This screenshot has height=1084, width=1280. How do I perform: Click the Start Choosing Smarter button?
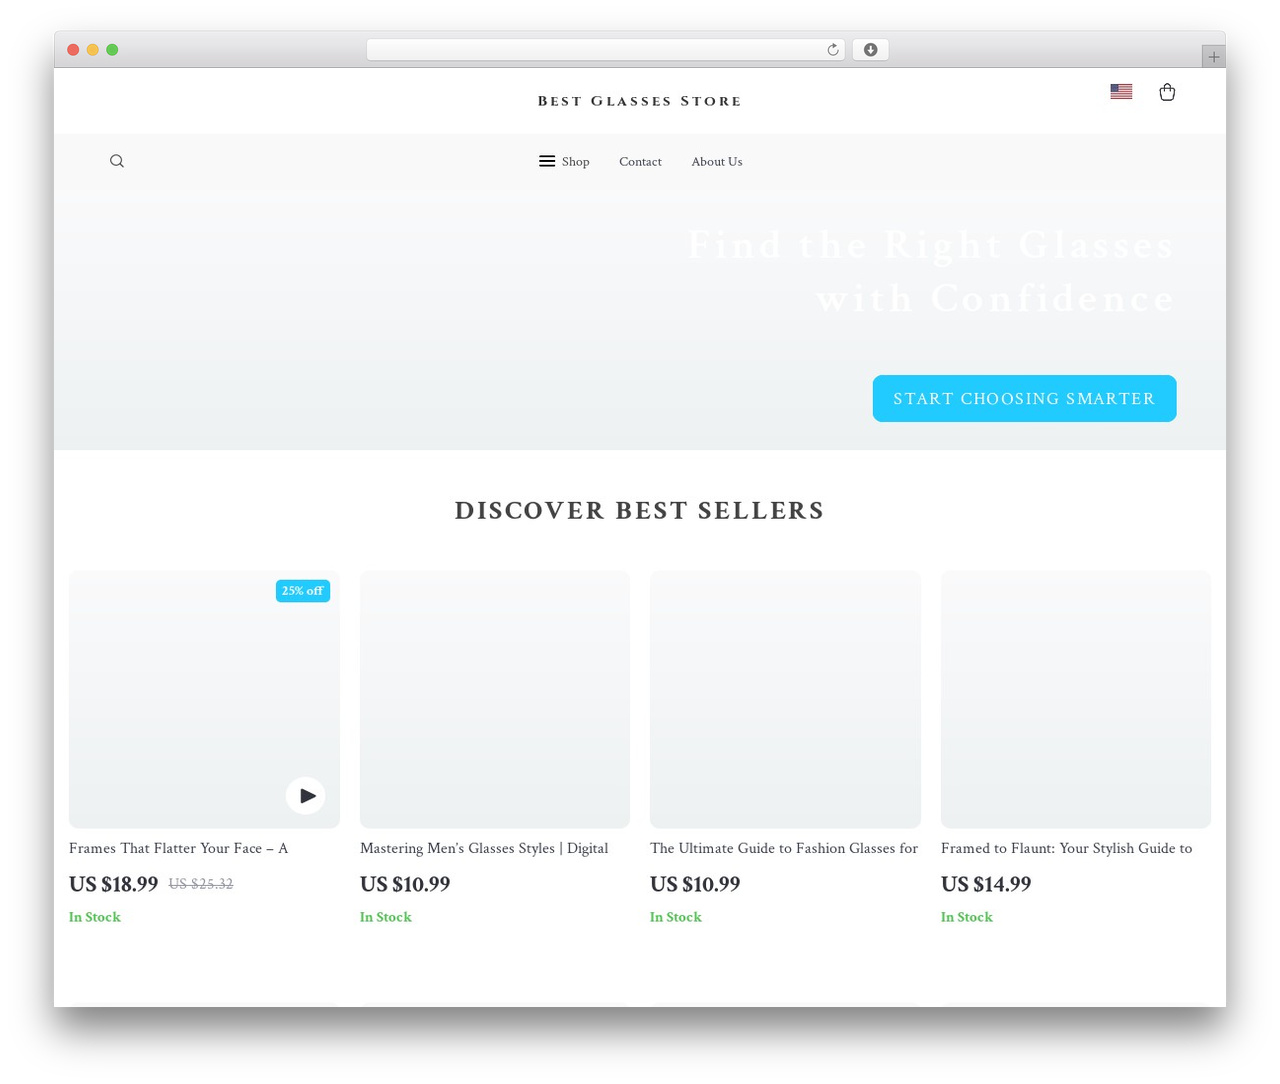pos(1024,398)
